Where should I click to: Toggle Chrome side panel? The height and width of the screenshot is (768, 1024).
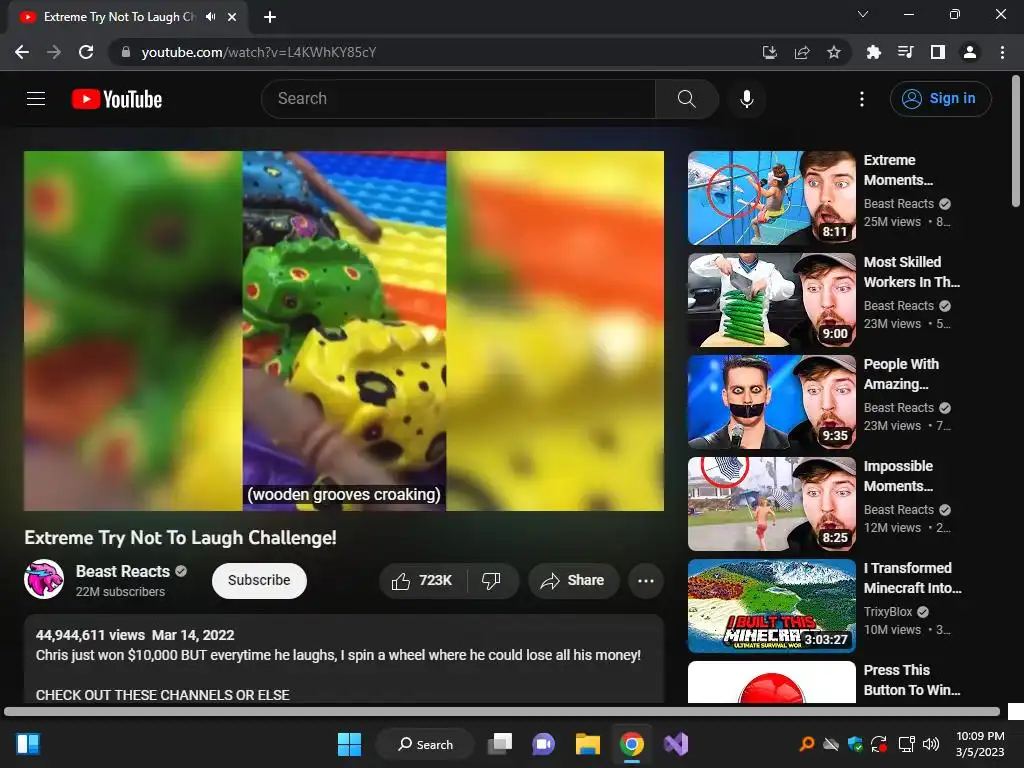938,52
